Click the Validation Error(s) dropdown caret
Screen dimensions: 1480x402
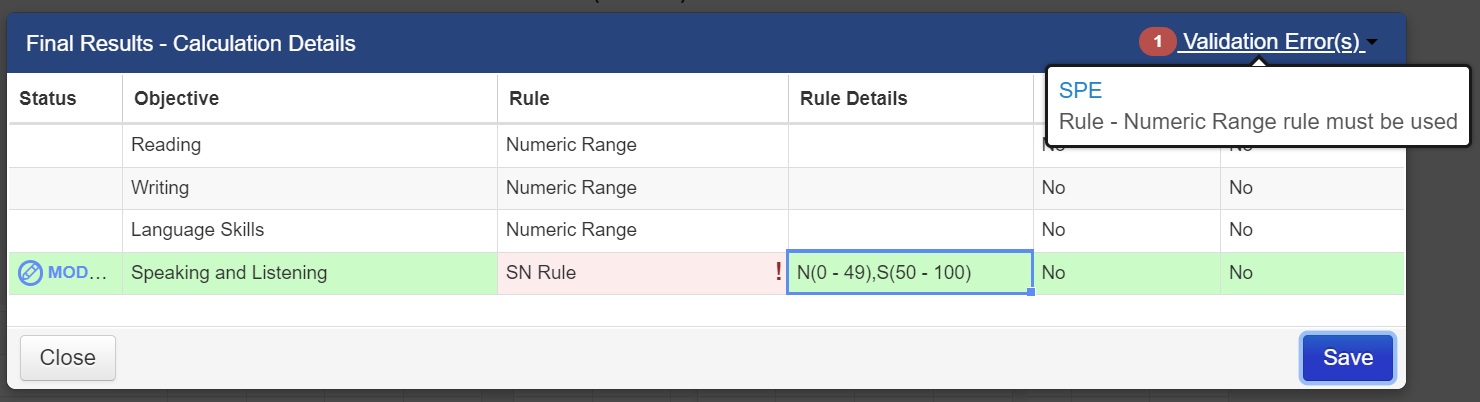[1372, 43]
